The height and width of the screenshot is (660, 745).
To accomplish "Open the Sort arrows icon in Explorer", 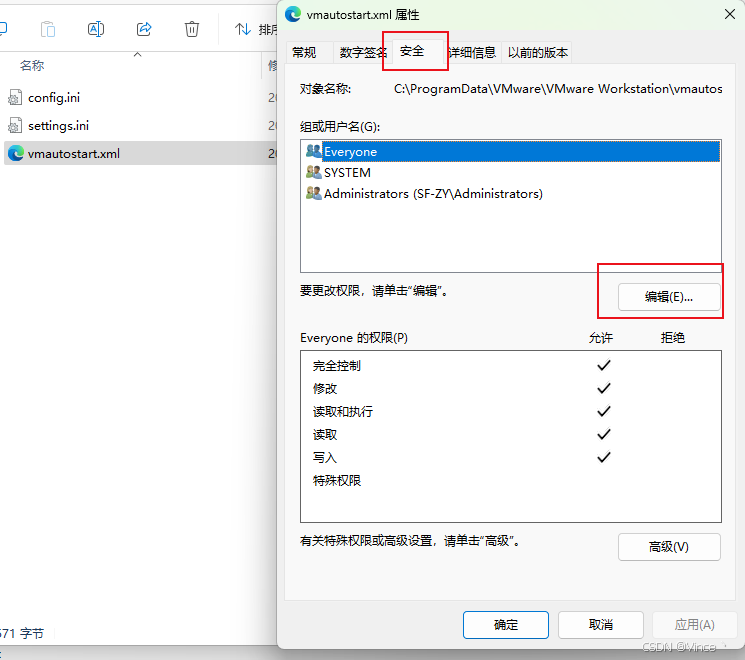I will (242, 29).
